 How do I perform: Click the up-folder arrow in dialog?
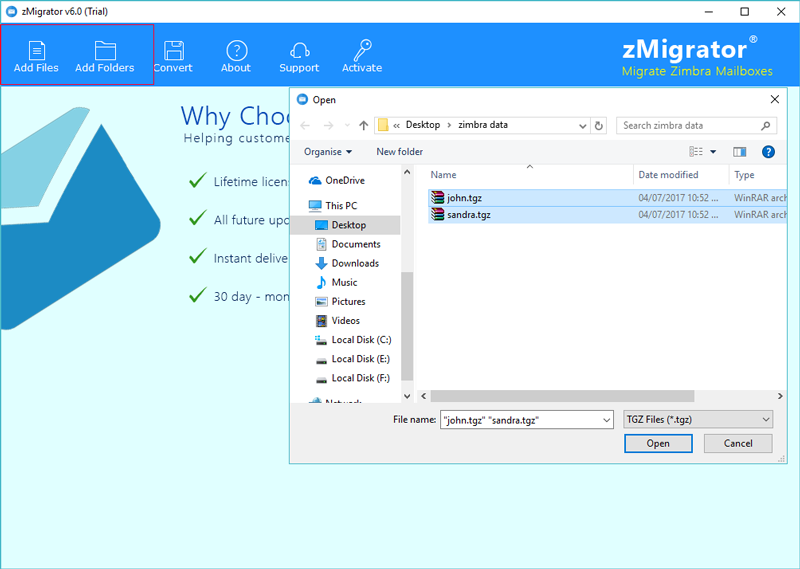click(362, 126)
